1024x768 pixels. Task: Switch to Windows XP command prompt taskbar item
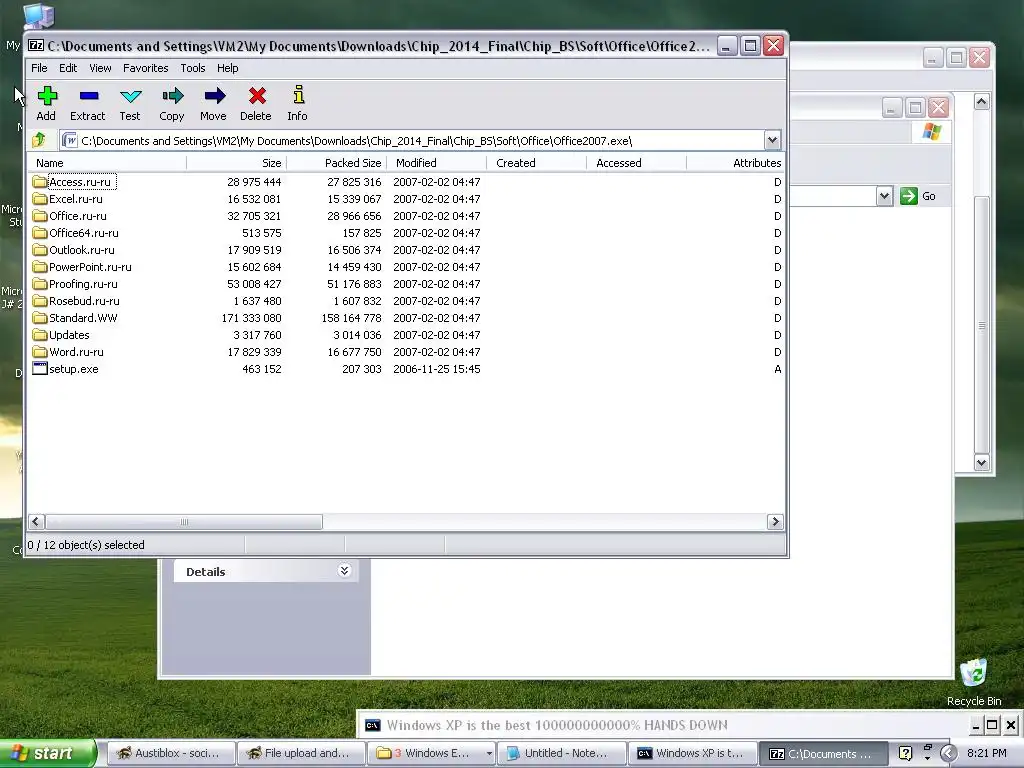[690, 754]
